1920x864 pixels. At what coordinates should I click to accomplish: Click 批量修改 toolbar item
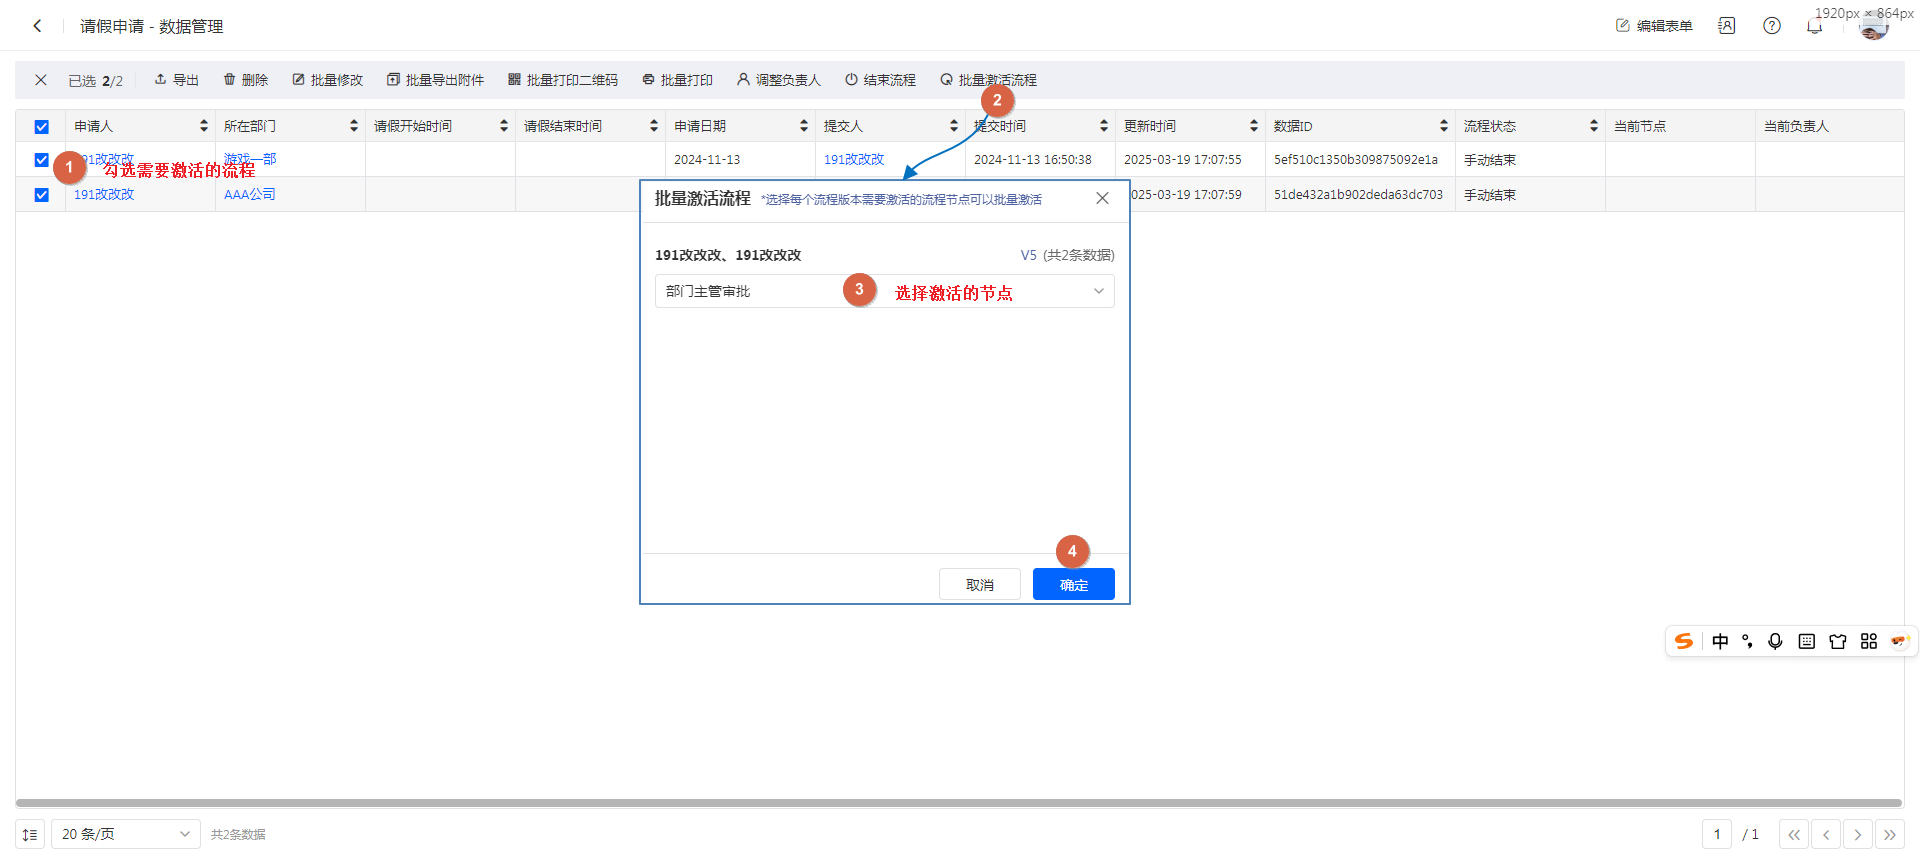(327, 80)
